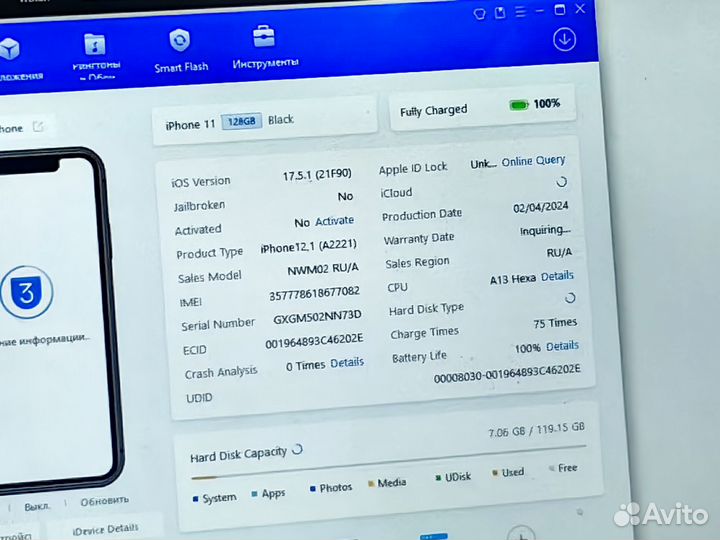The image size is (720, 540).
Task: Open Battery Life Details link
Action: (562, 346)
